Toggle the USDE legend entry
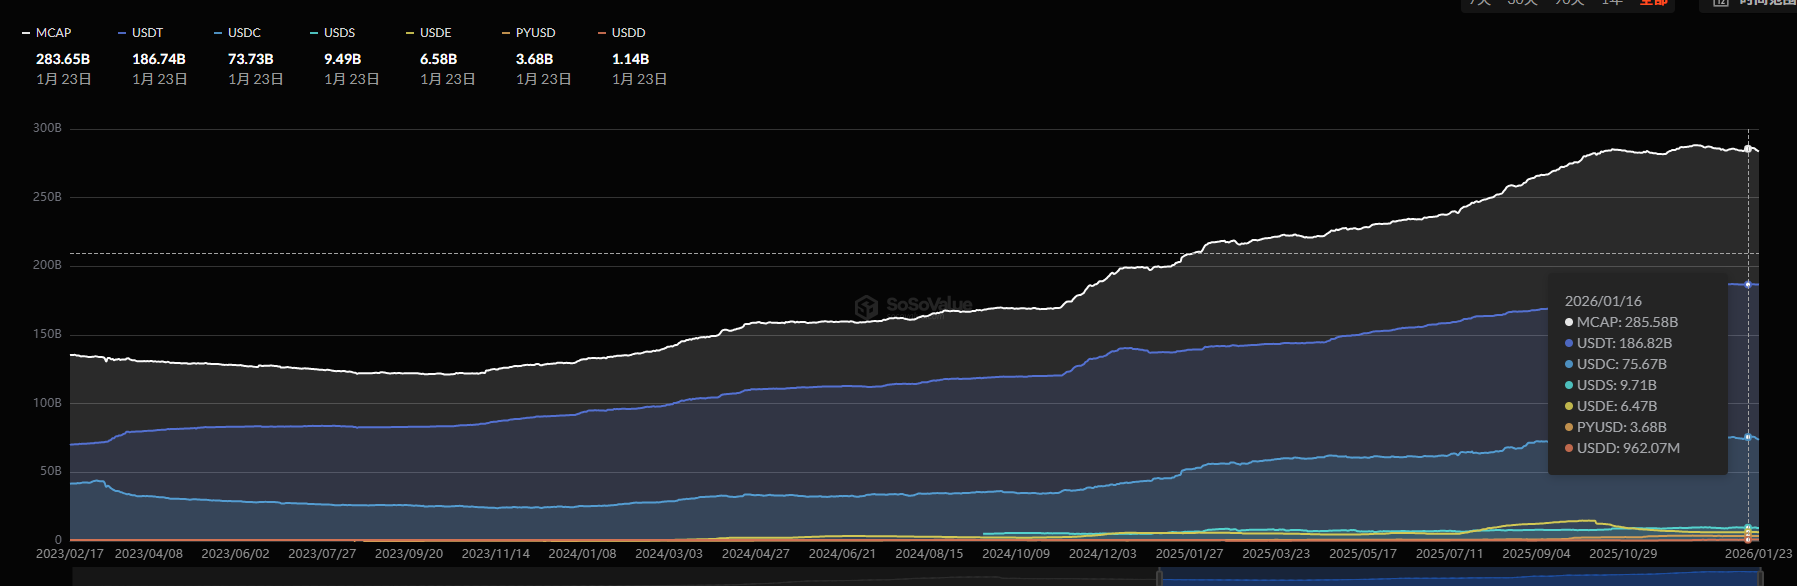 click(x=435, y=33)
